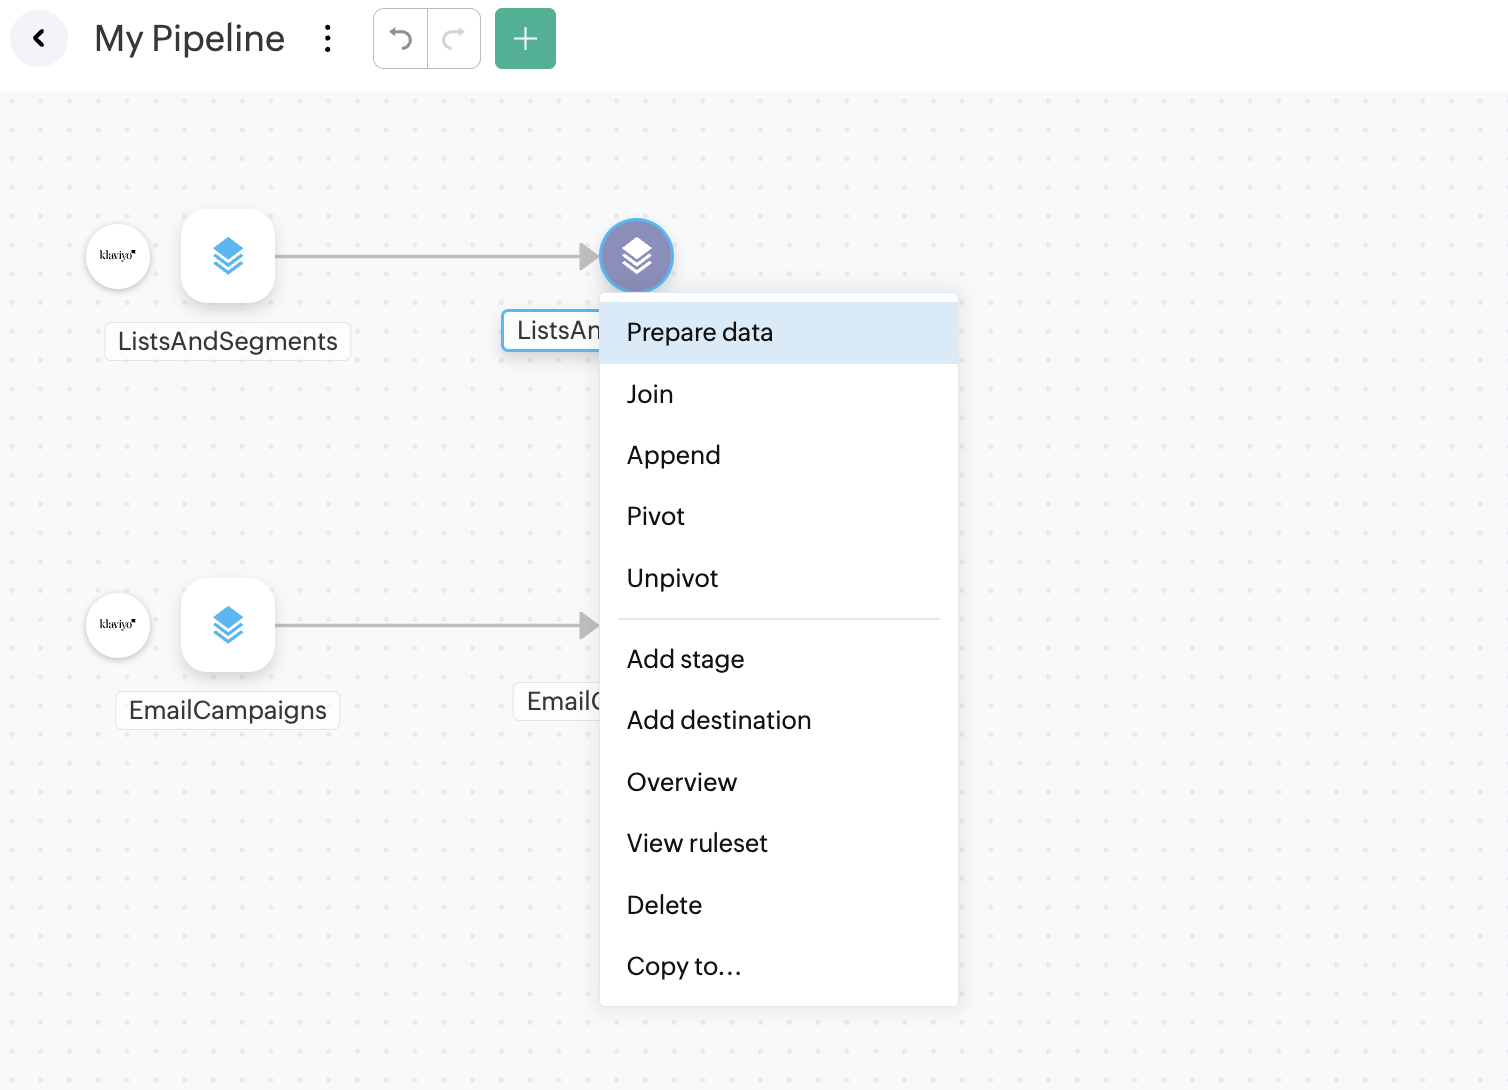Click the green plus add button
This screenshot has height=1090, width=1508.
tap(525, 39)
